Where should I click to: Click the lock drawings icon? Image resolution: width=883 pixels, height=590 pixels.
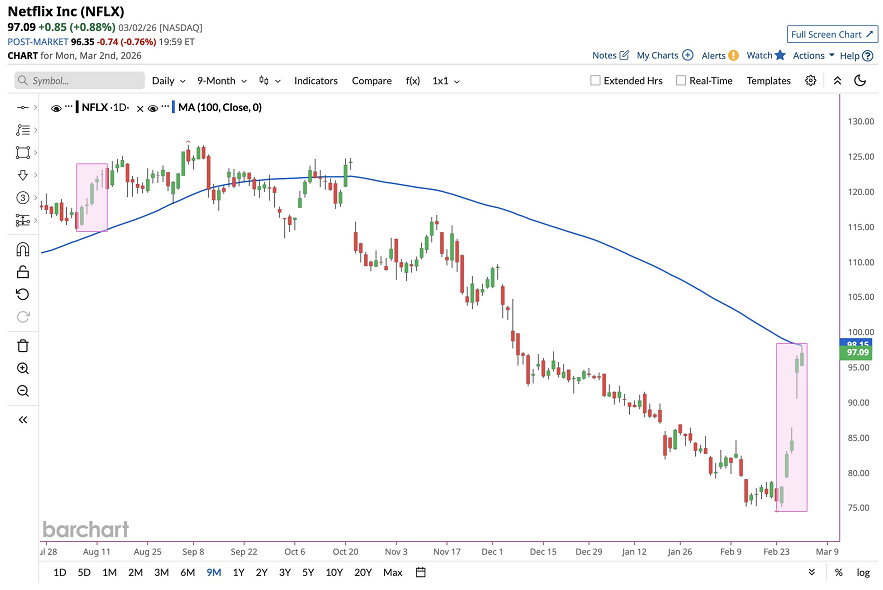coord(23,272)
